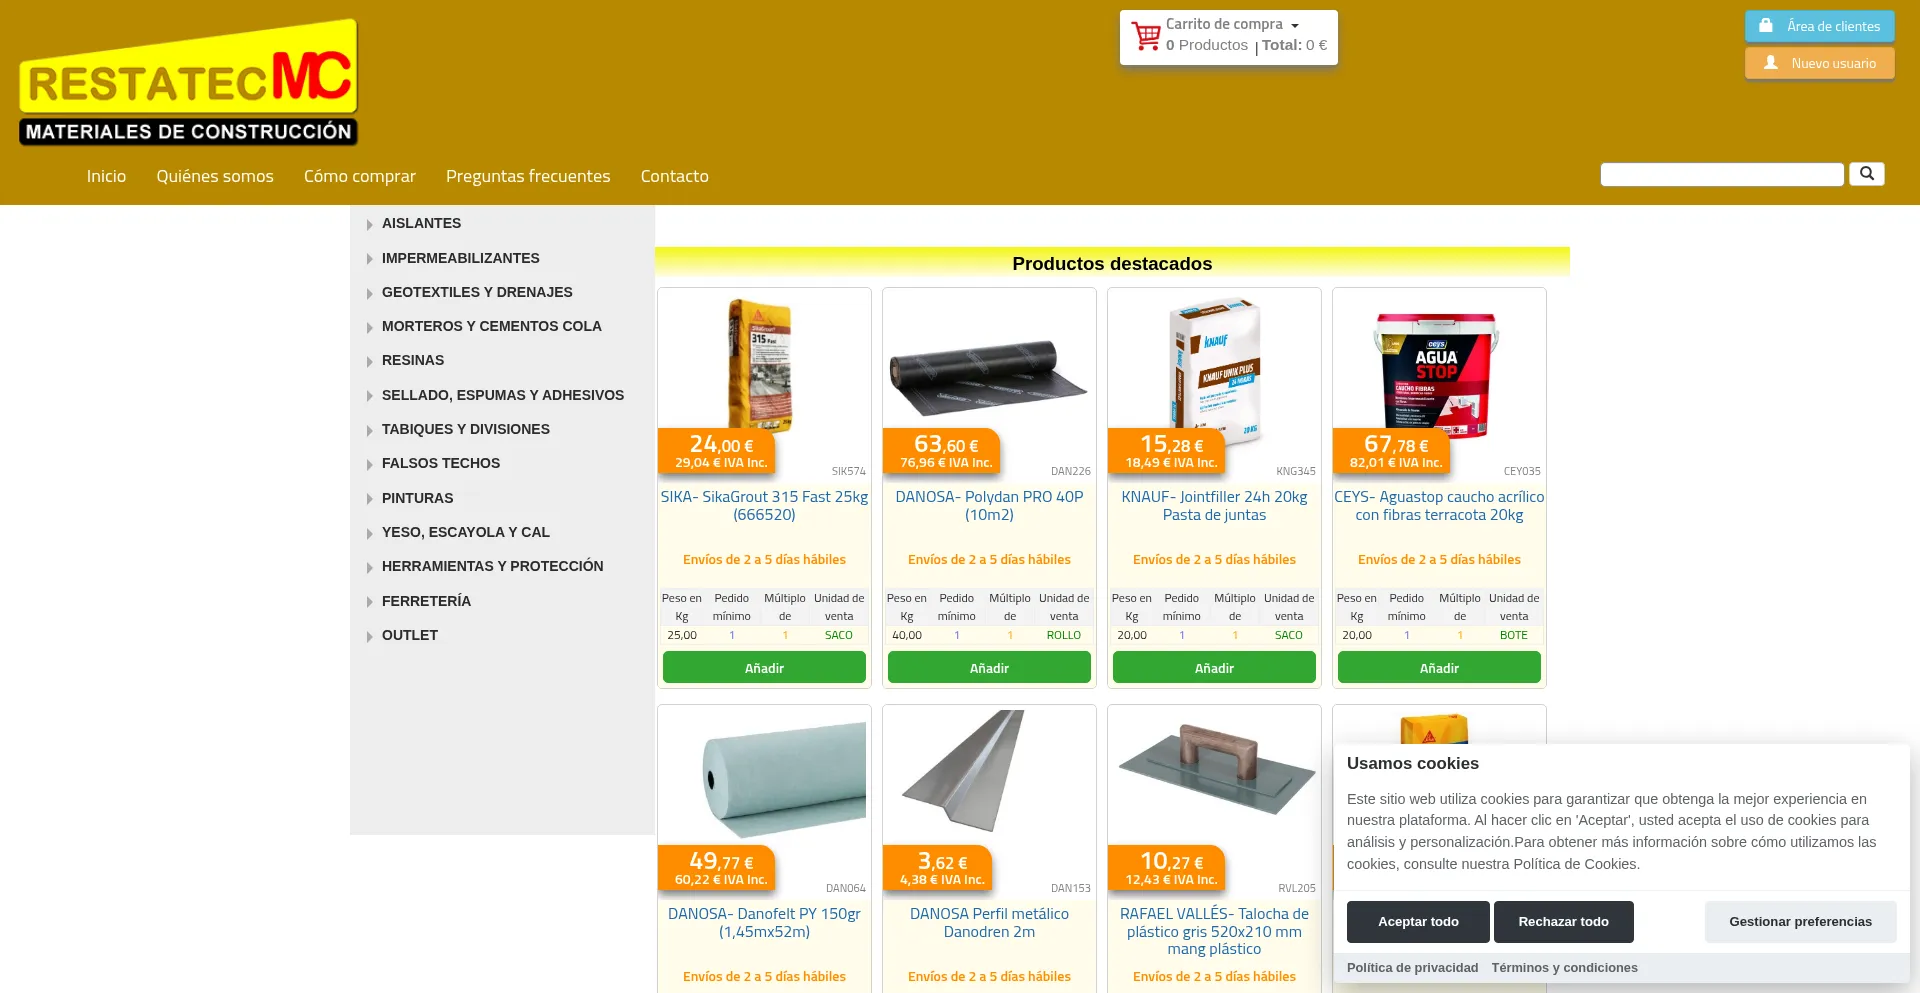Screen dimensions: 1920x993
Task: Open the Política de privacidad link
Action: click(x=1412, y=968)
